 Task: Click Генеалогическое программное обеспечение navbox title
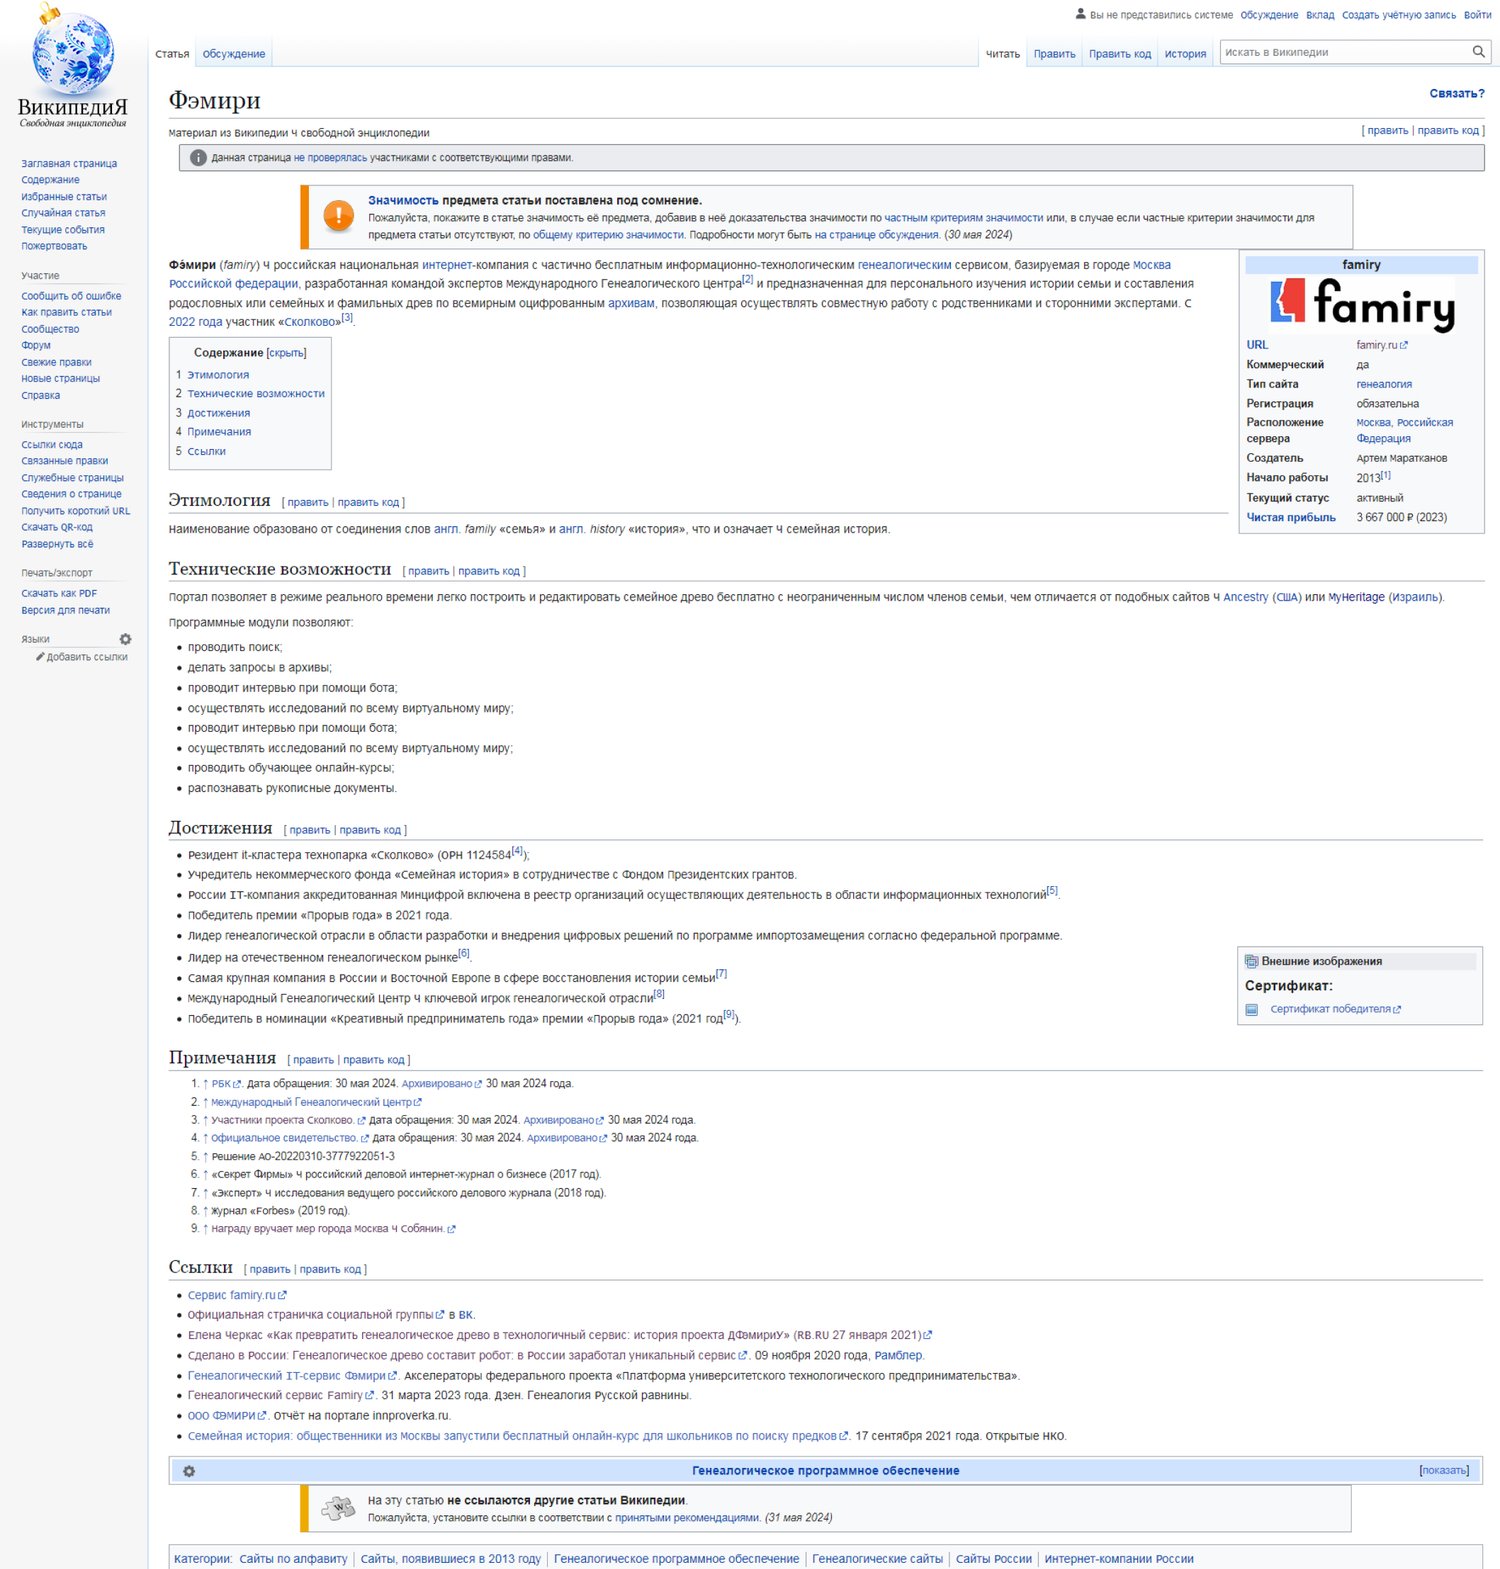point(826,1471)
